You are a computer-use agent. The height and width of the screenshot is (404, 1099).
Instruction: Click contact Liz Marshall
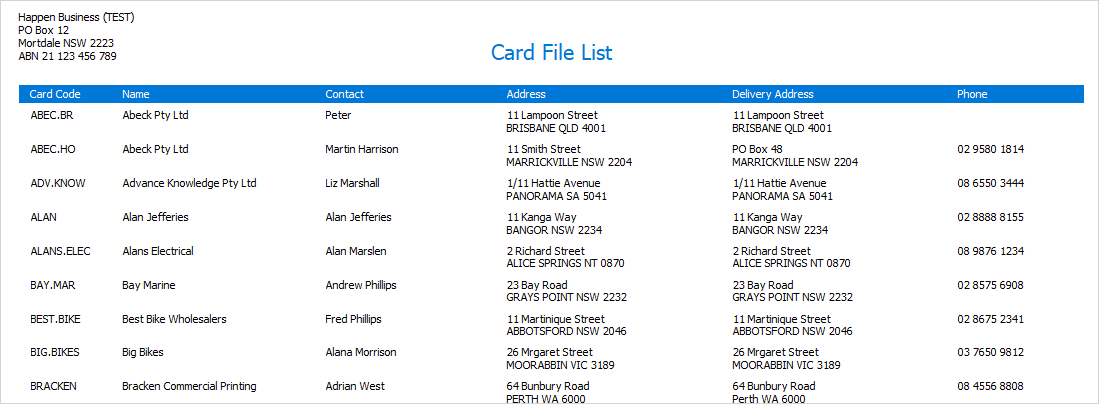[x=353, y=183]
